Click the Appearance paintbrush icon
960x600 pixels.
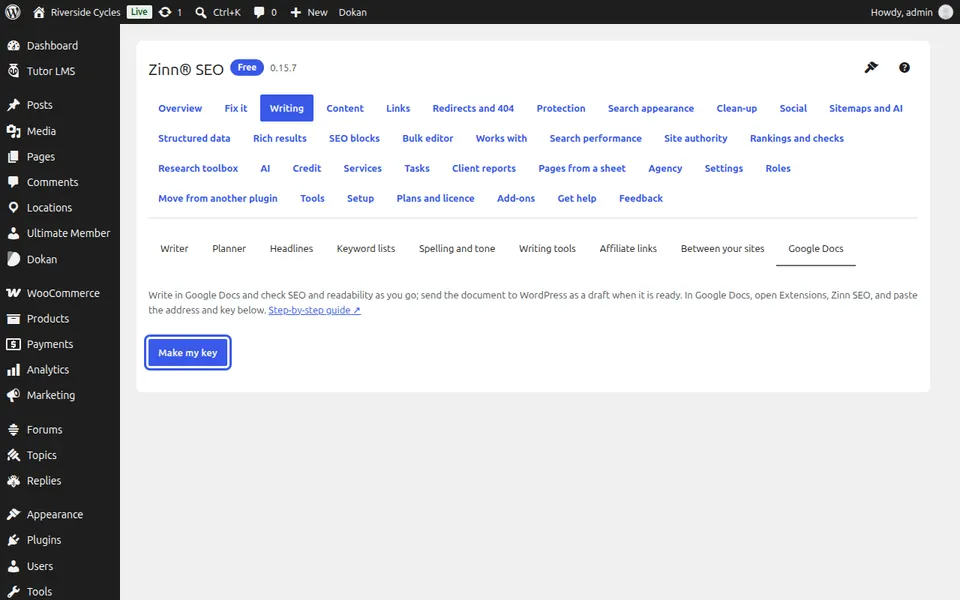13,514
